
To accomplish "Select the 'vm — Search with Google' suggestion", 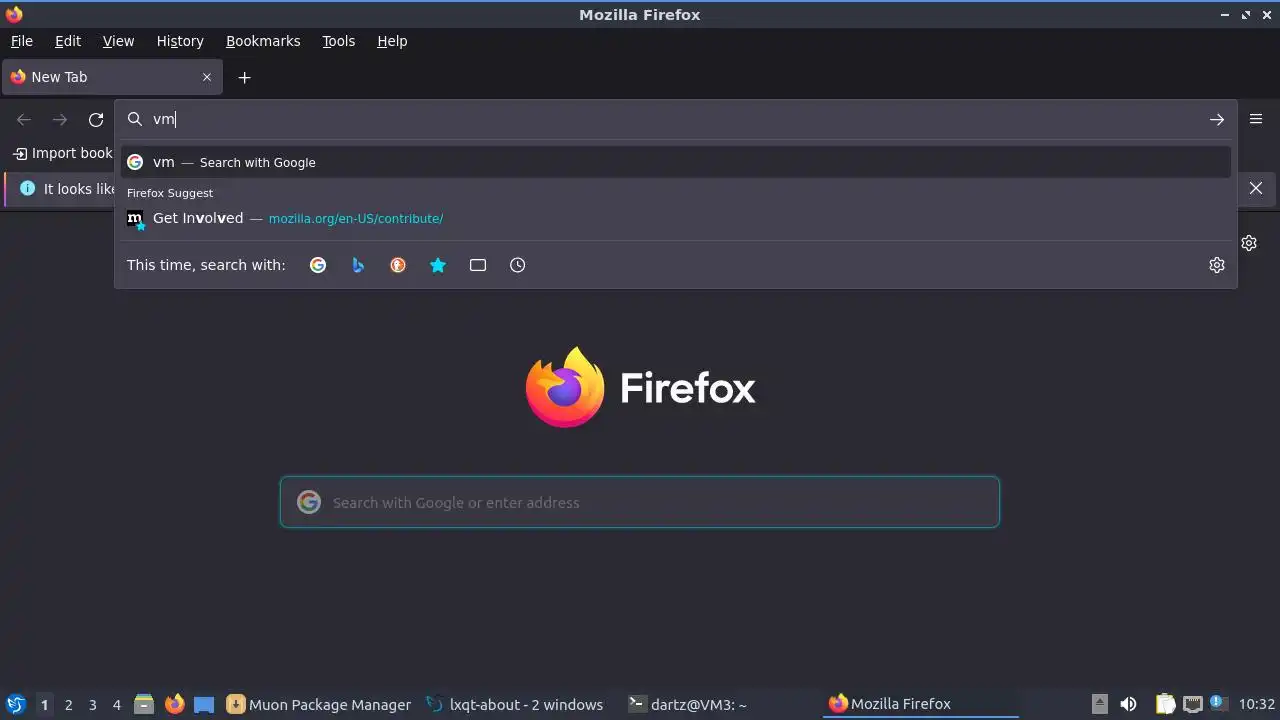I will [675, 162].
